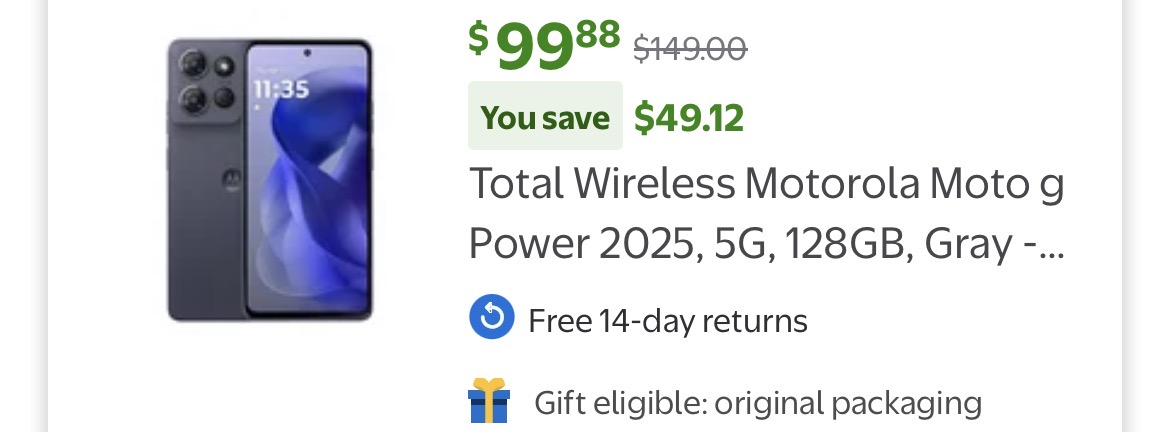Screen dimensions: 1170x432
Task: Open the Total Wireless Motorola Moto g title
Action: [x=766, y=184]
